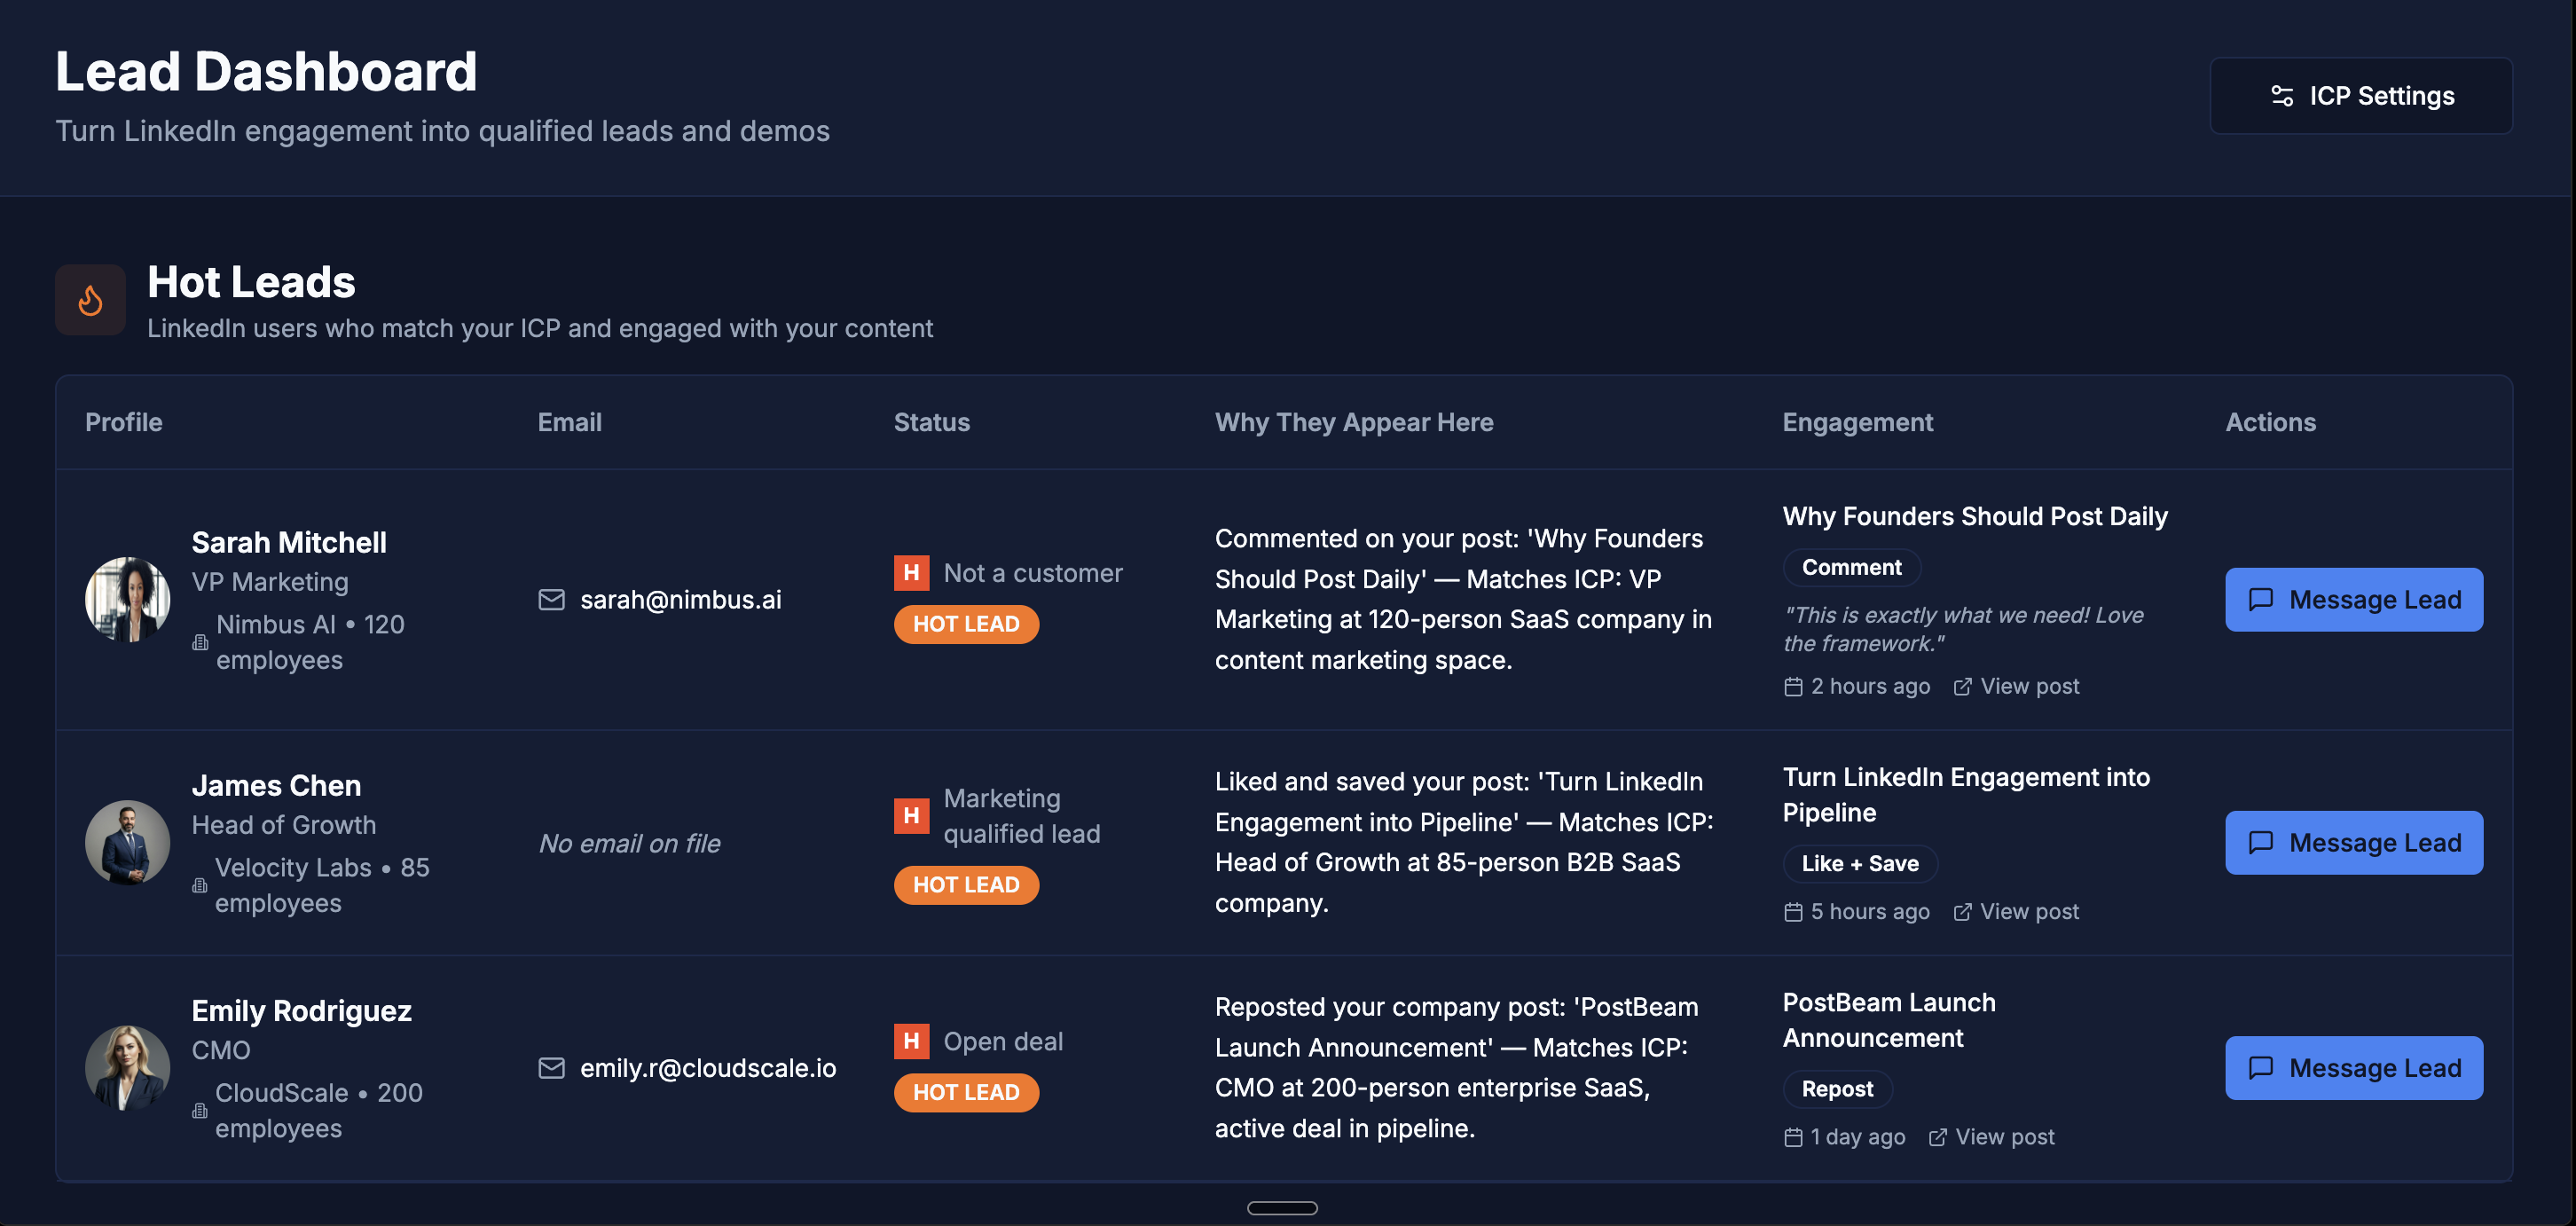The width and height of the screenshot is (2576, 1226).
Task: Message lead Emily Rodriguez
Action: pyautogui.click(x=2353, y=1068)
